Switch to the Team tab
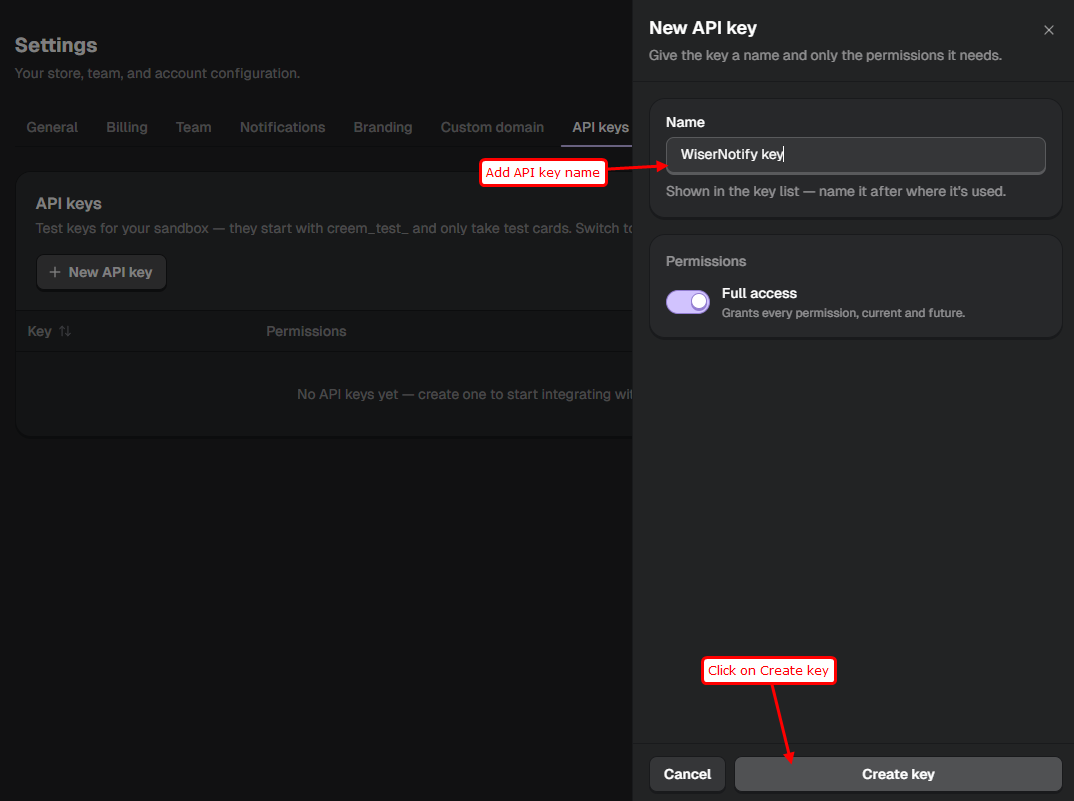The image size is (1074, 801). 193,127
